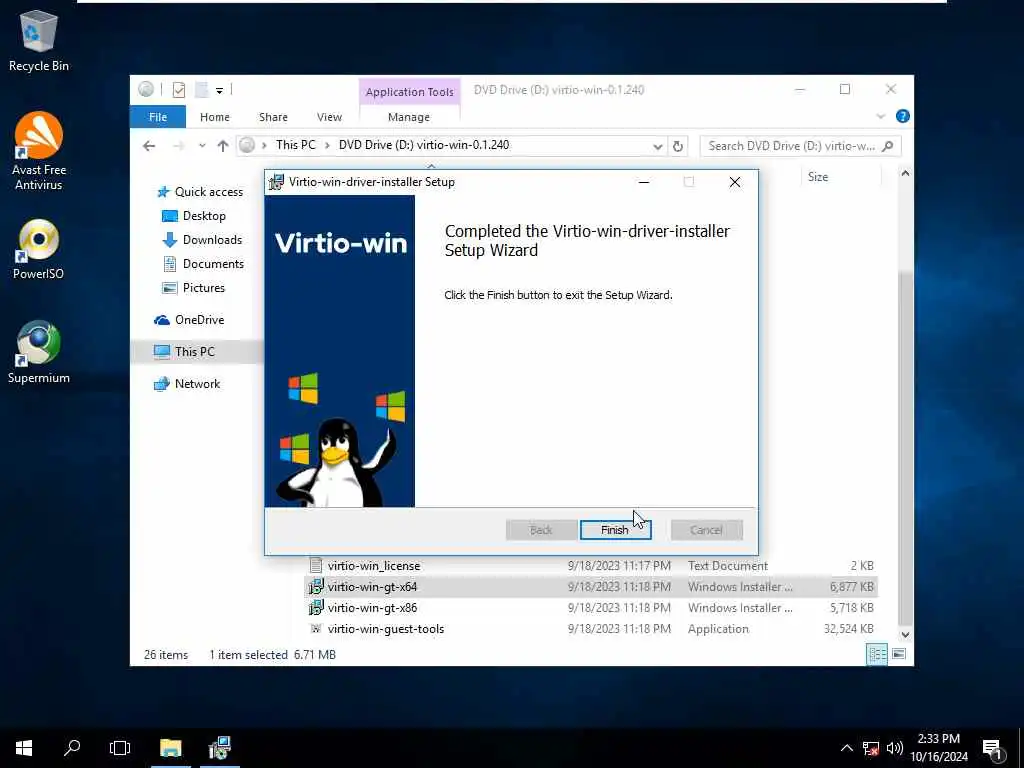
Task: Open Pictures in navigation pane
Action: coord(193,288)
